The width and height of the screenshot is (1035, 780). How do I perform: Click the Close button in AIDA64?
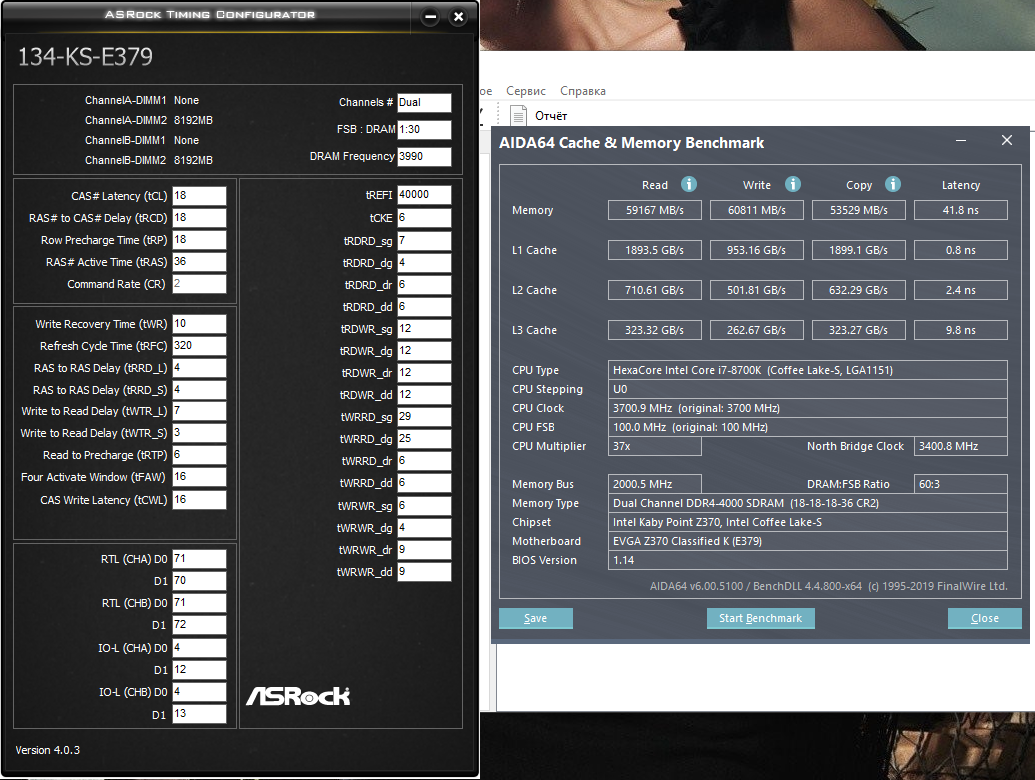(984, 618)
